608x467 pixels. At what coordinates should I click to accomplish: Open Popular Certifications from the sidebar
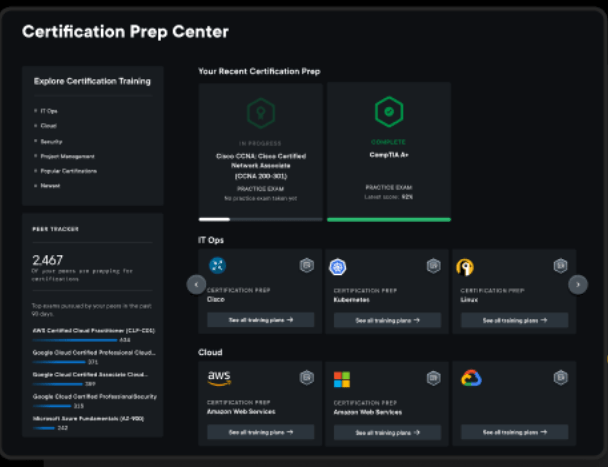pos(69,171)
